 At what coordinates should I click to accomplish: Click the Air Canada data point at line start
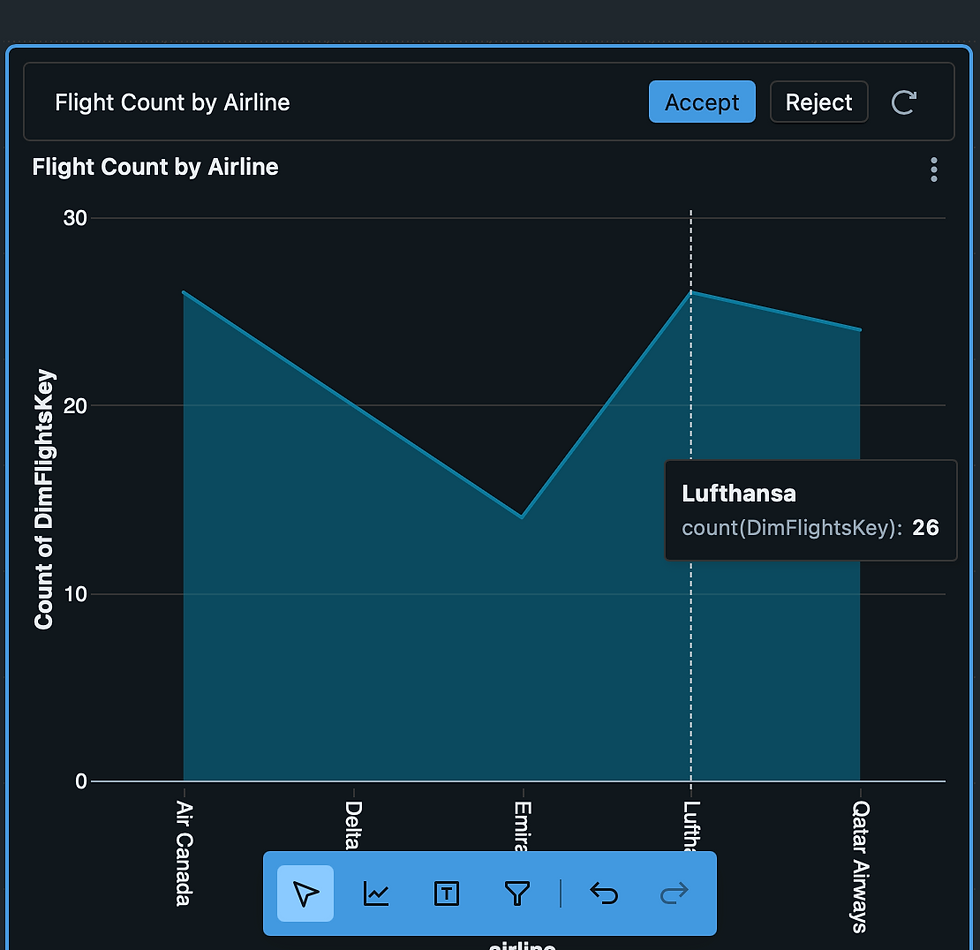(x=184, y=292)
